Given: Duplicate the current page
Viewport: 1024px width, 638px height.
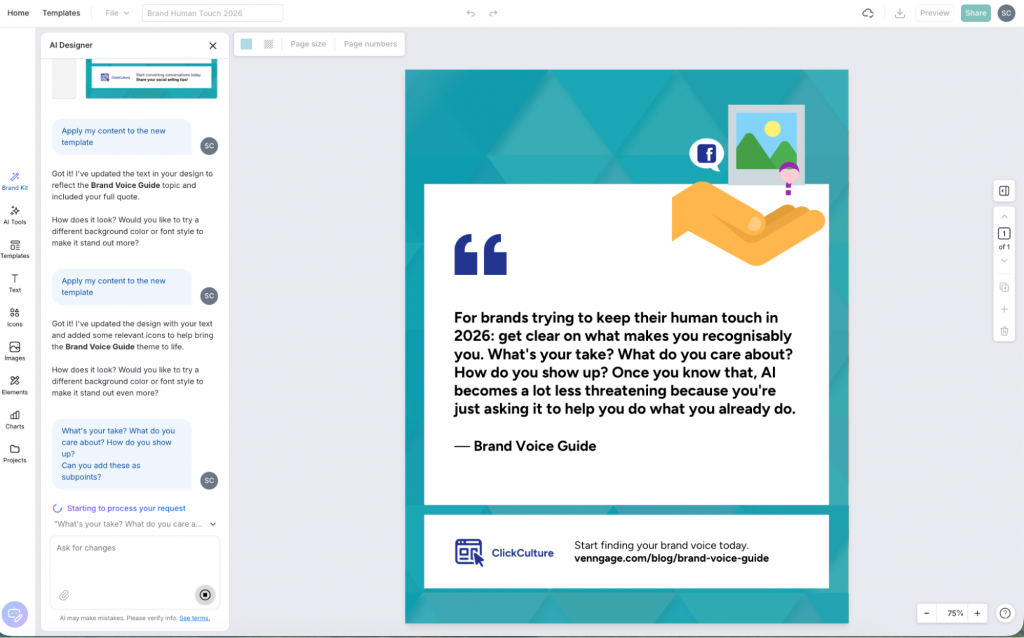Looking at the screenshot, I should (1004, 287).
